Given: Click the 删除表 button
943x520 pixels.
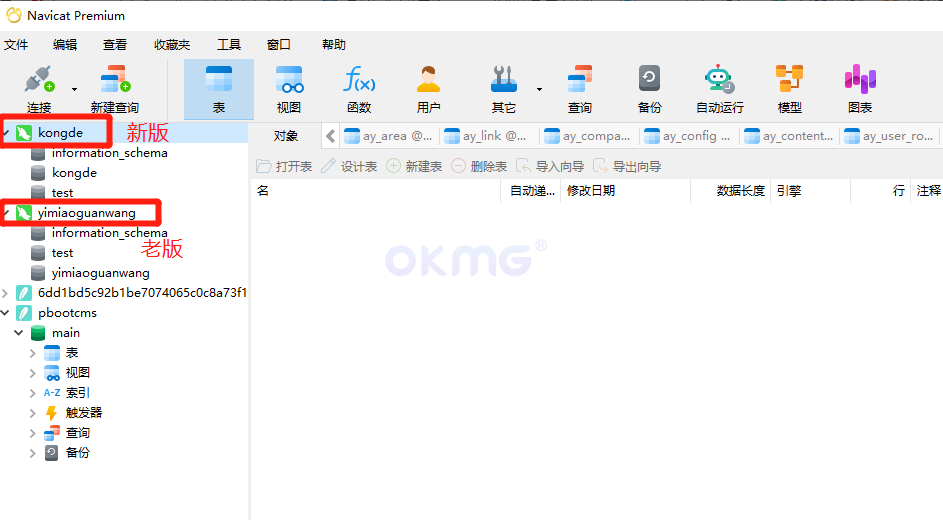Looking at the screenshot, I should point(479,166).
